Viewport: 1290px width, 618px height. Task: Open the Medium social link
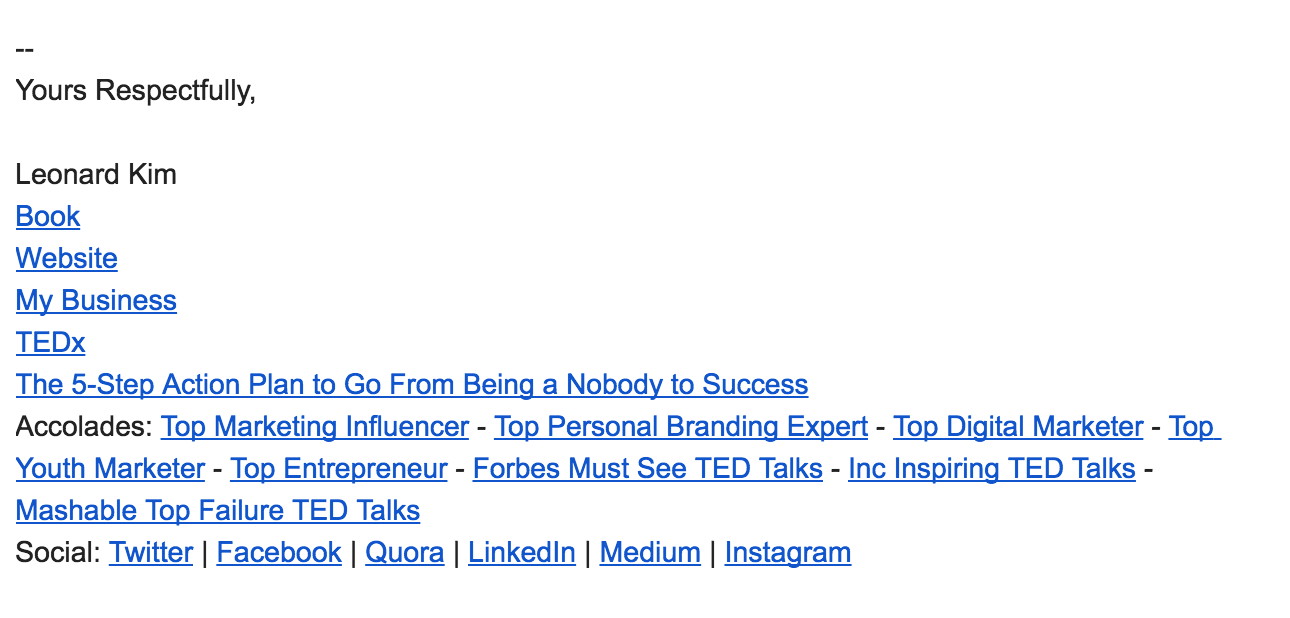650,553
